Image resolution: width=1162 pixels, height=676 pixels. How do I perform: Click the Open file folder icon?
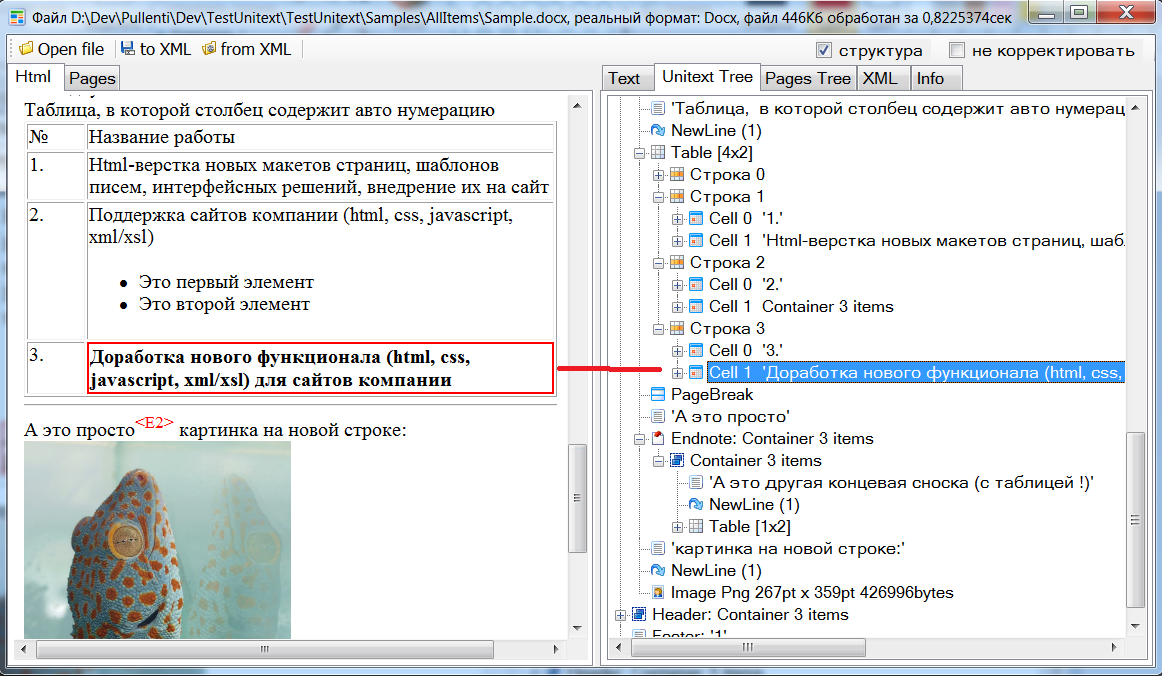point(26,49)
